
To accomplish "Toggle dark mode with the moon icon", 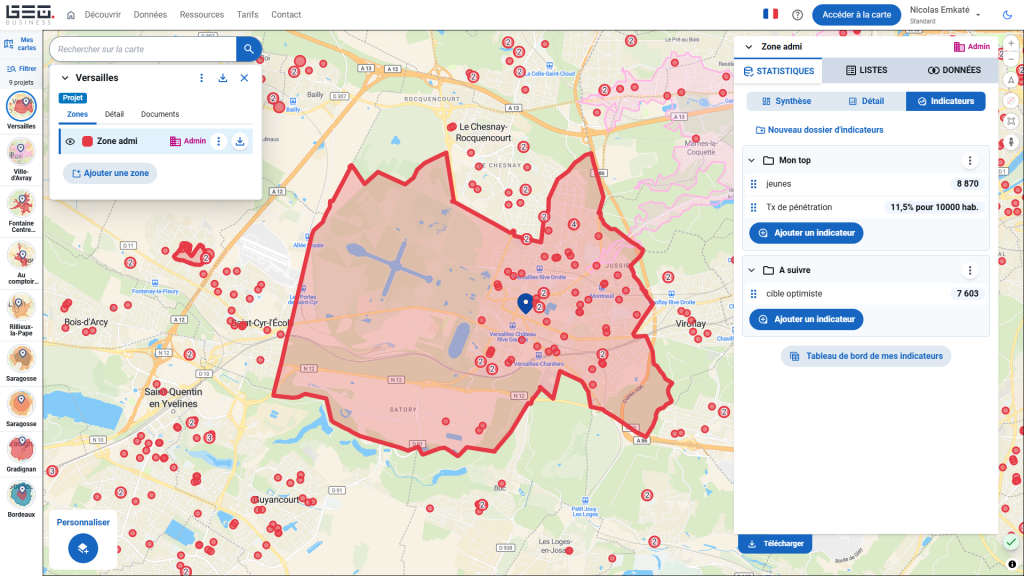I will coord(1007,15).
